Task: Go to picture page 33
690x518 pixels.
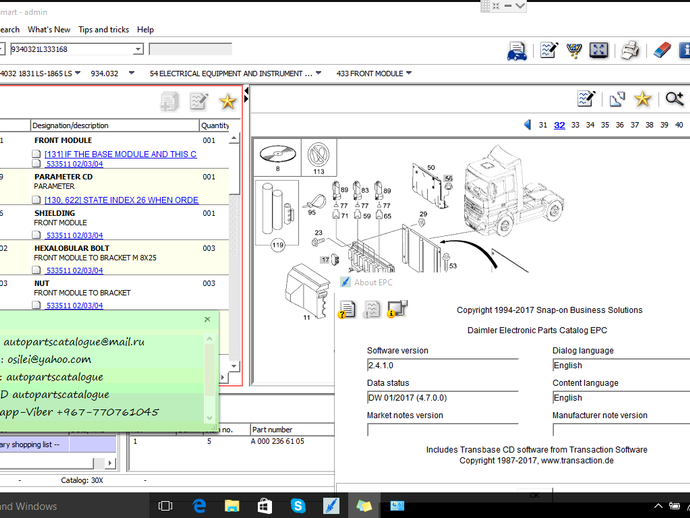Action: pyautogui.click(x=575, y=125)
